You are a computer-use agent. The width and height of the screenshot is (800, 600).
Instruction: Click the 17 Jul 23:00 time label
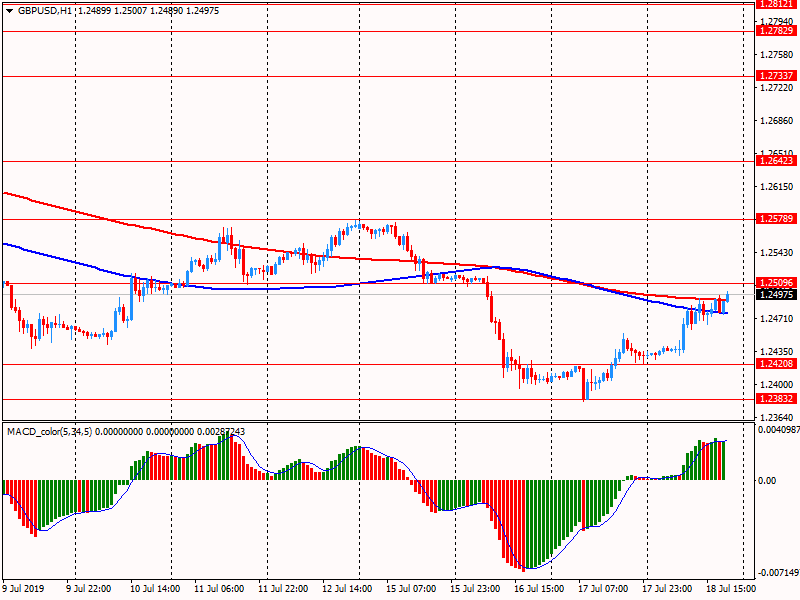[x=667, y=589]
